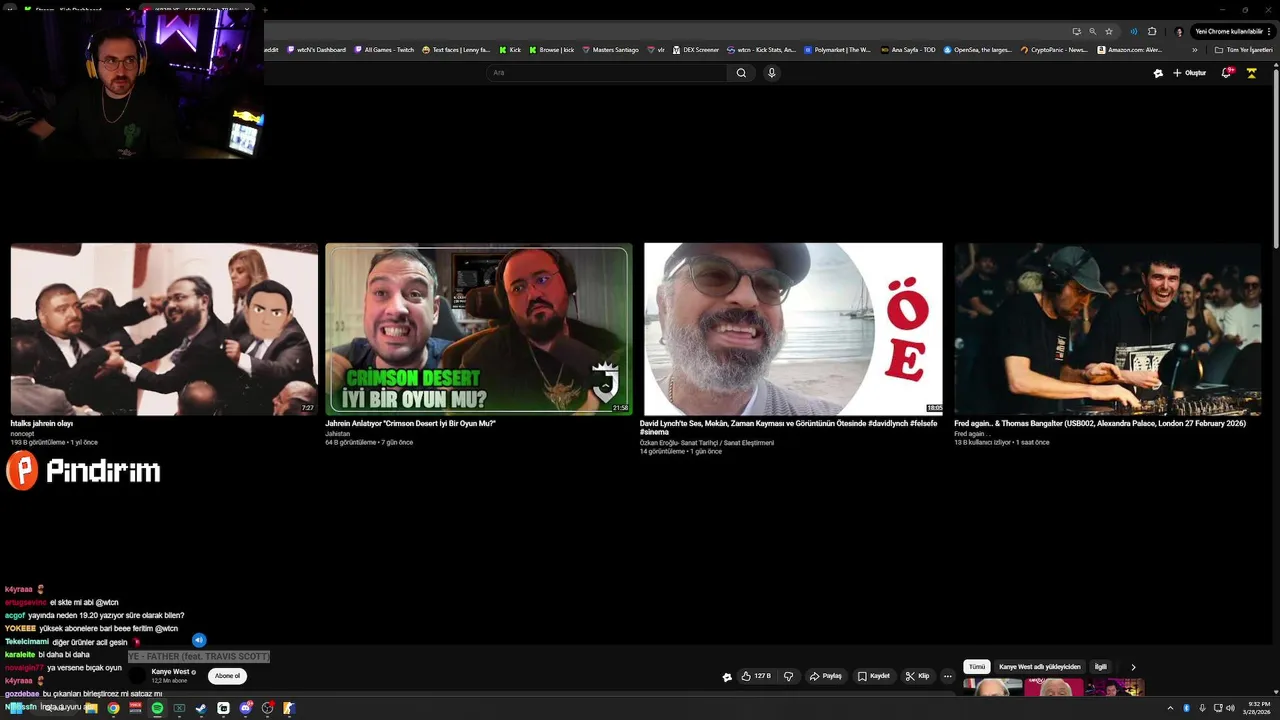
Task: Open CryptoPanic News bookmark
Action: (1054, 50)
